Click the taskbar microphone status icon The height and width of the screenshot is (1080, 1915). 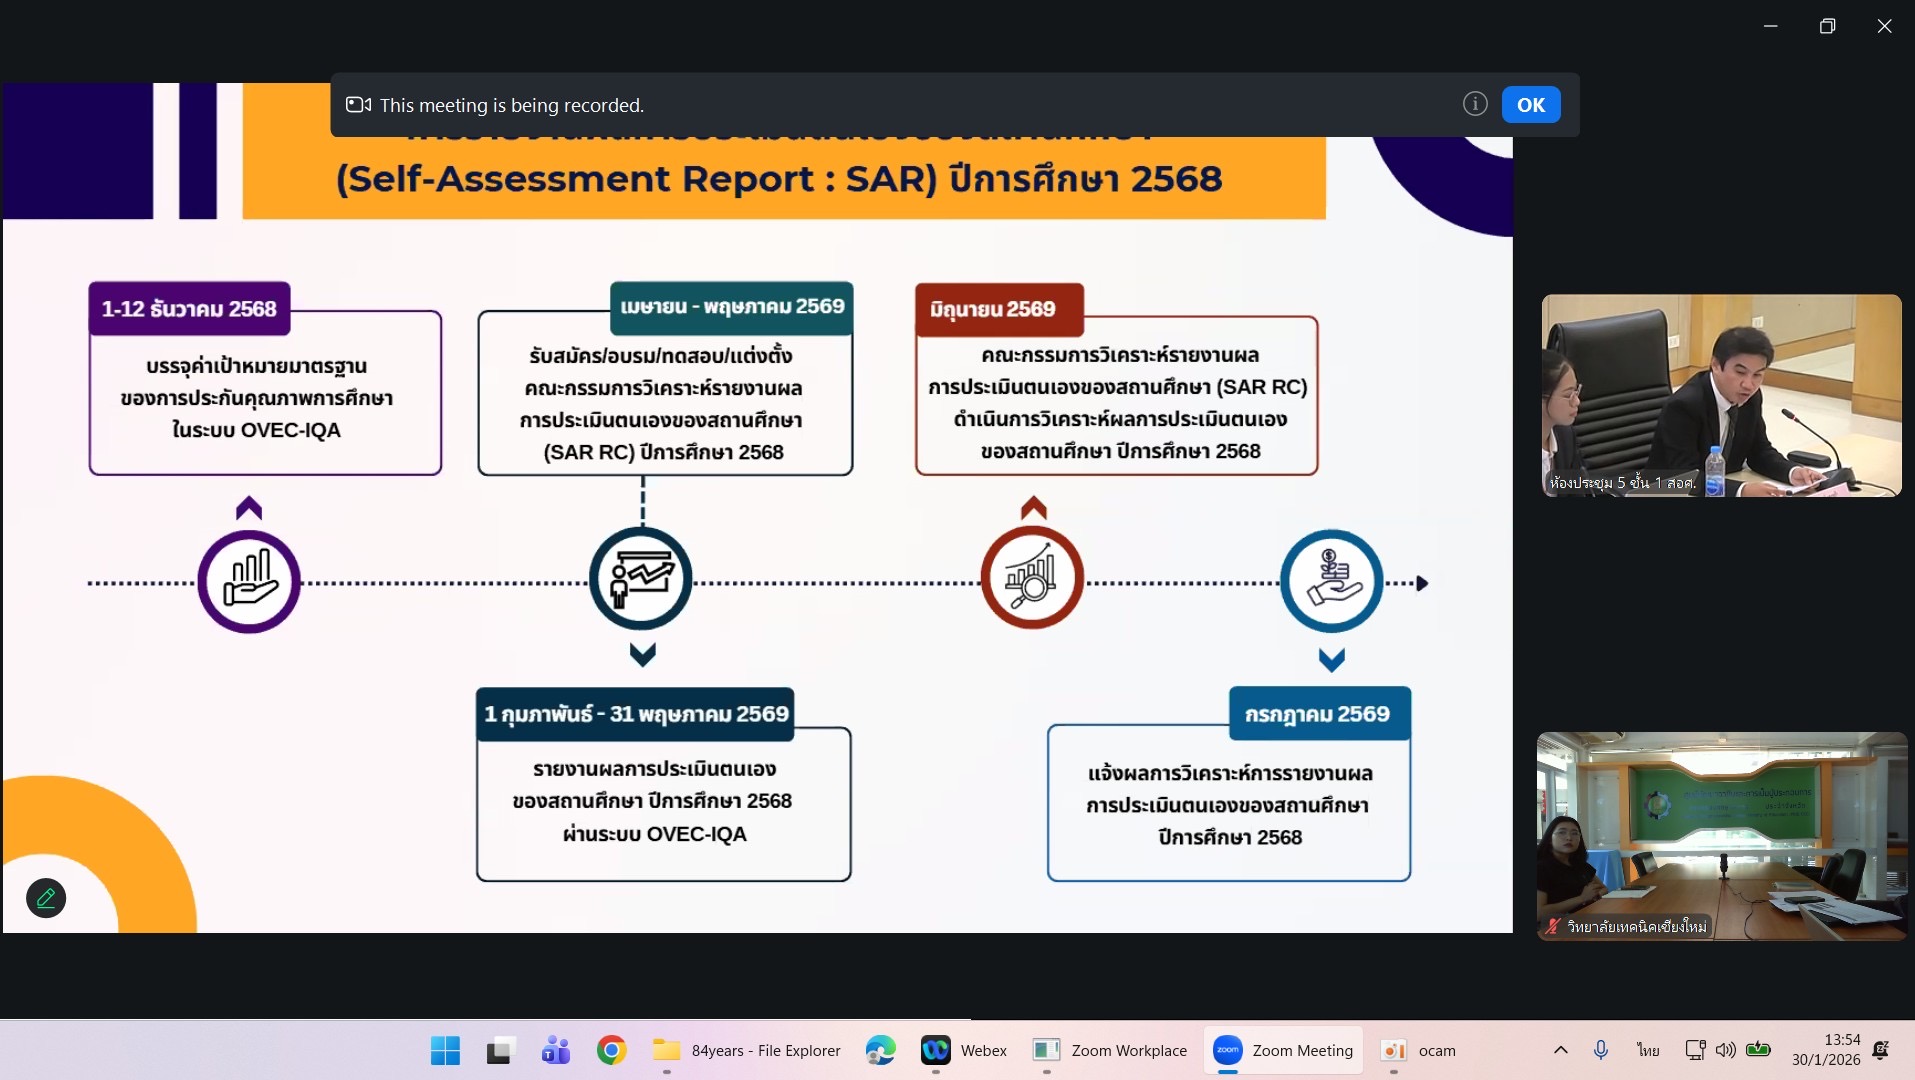tap(1601, 1050)
